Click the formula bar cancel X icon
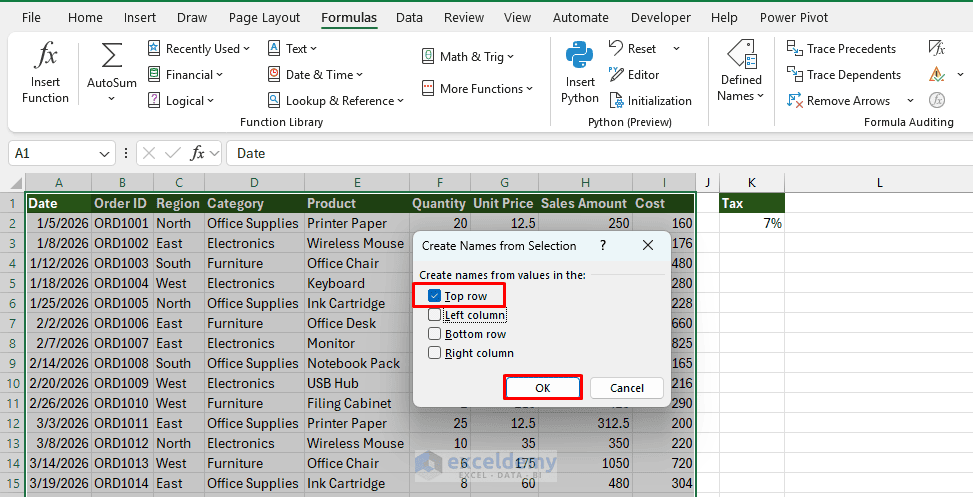 [x=149, y=153]
